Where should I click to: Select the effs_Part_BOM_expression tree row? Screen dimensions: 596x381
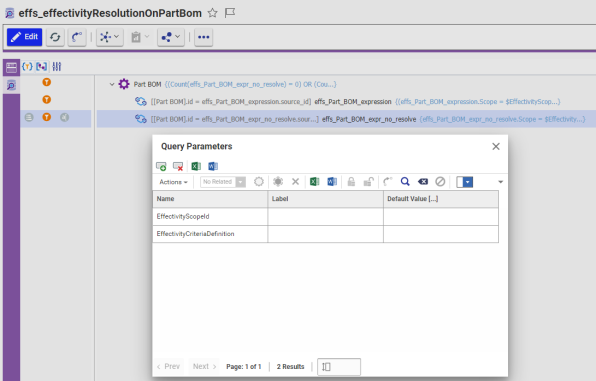click(x=346, y=102)
